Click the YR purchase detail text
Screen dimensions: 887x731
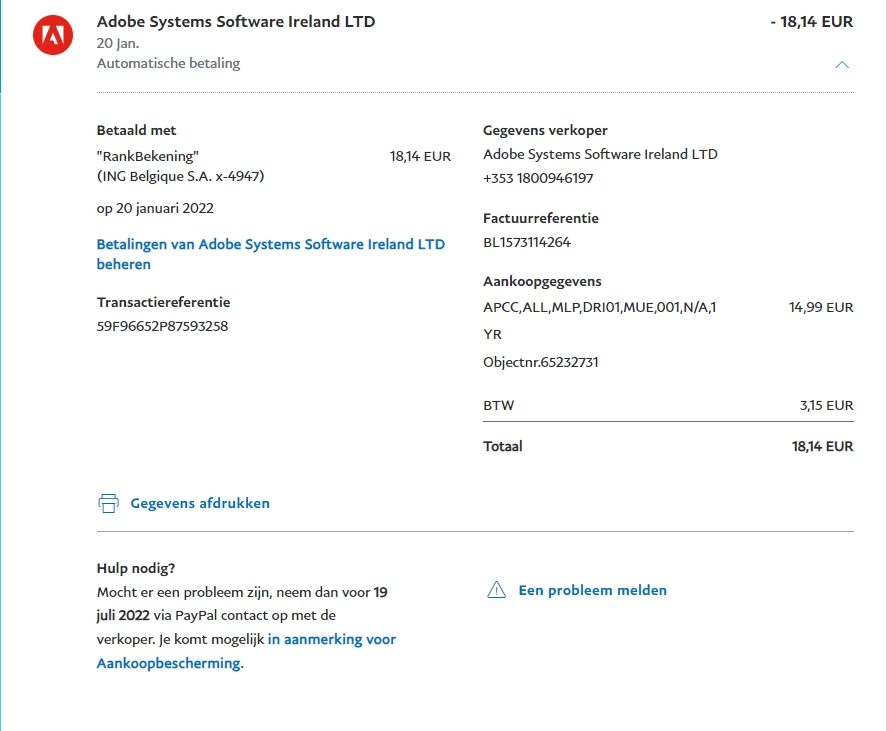(492, 334)
